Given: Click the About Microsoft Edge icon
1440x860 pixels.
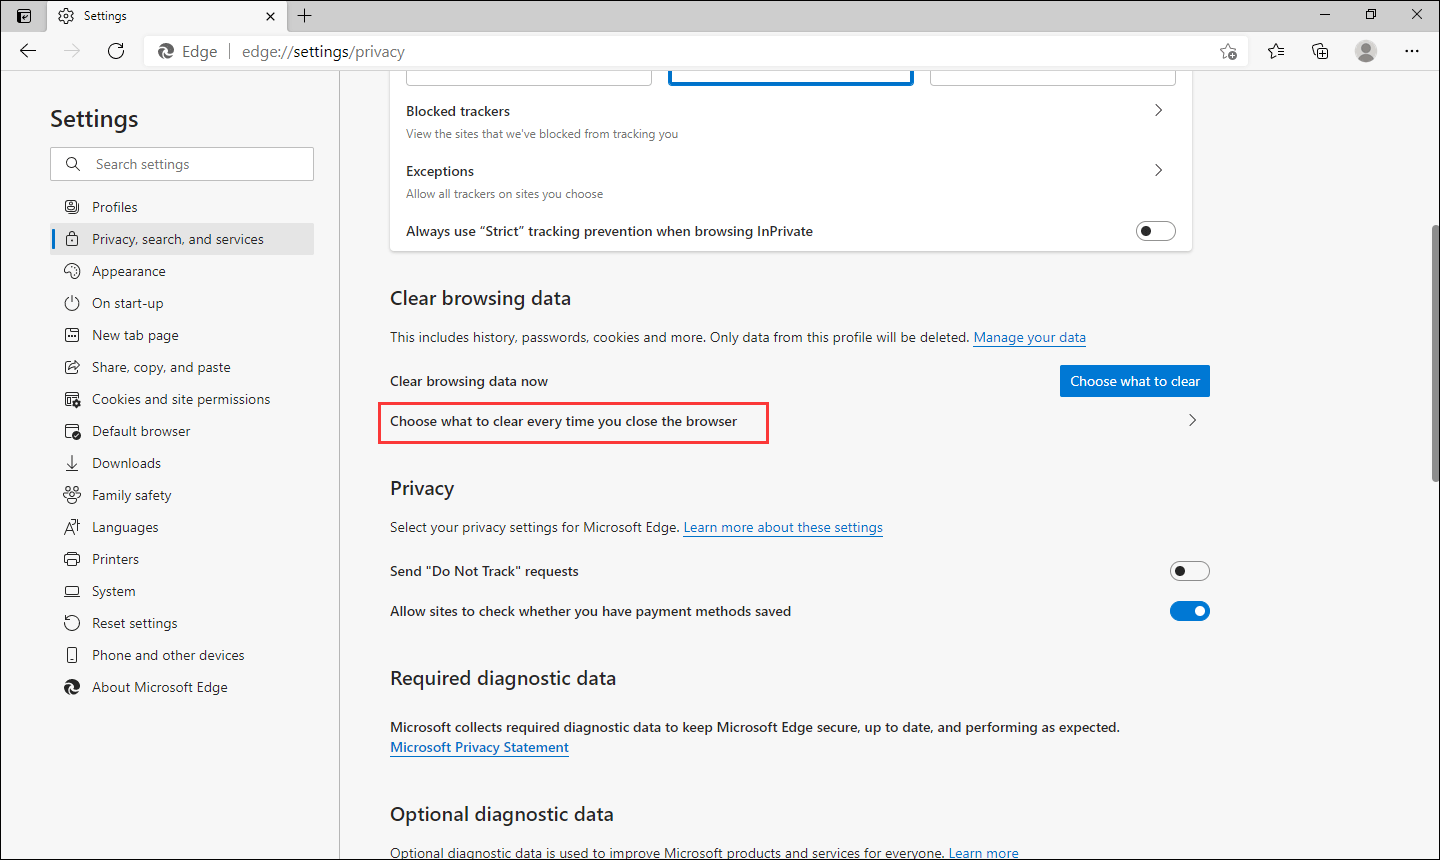Looking at the screenshot, I should click(72, 686).
